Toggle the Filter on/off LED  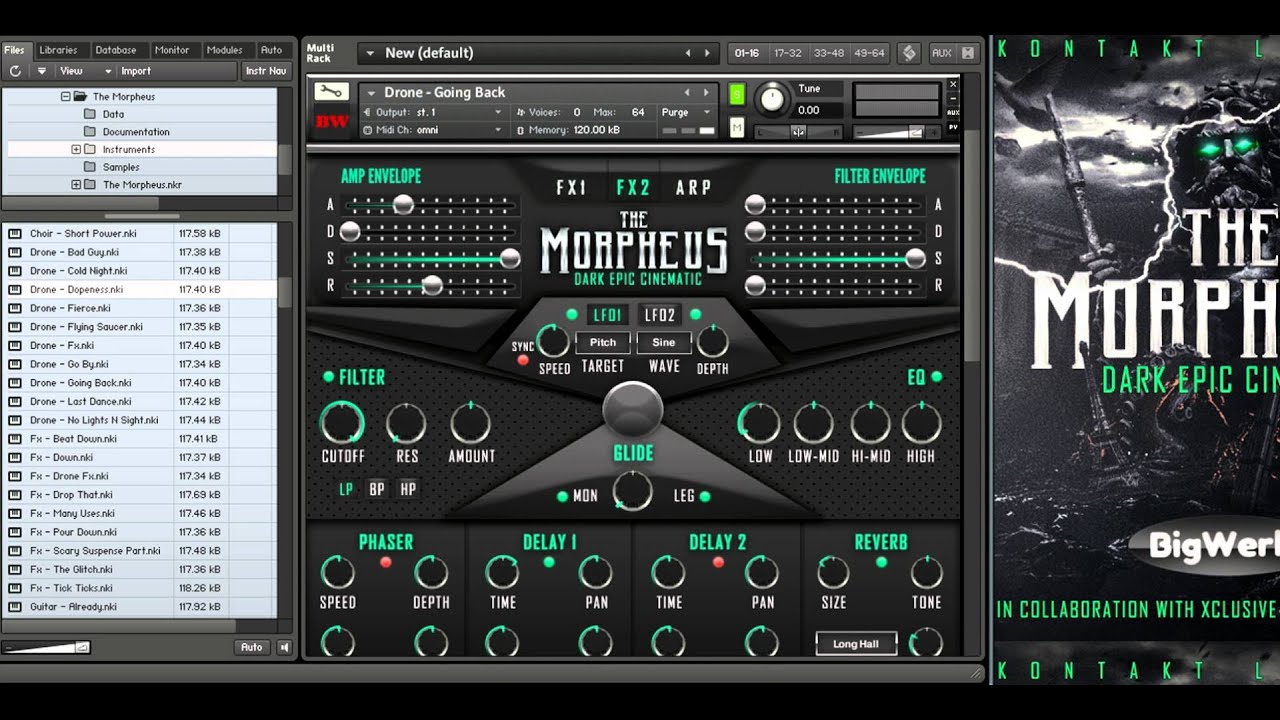tap(328, 377)
